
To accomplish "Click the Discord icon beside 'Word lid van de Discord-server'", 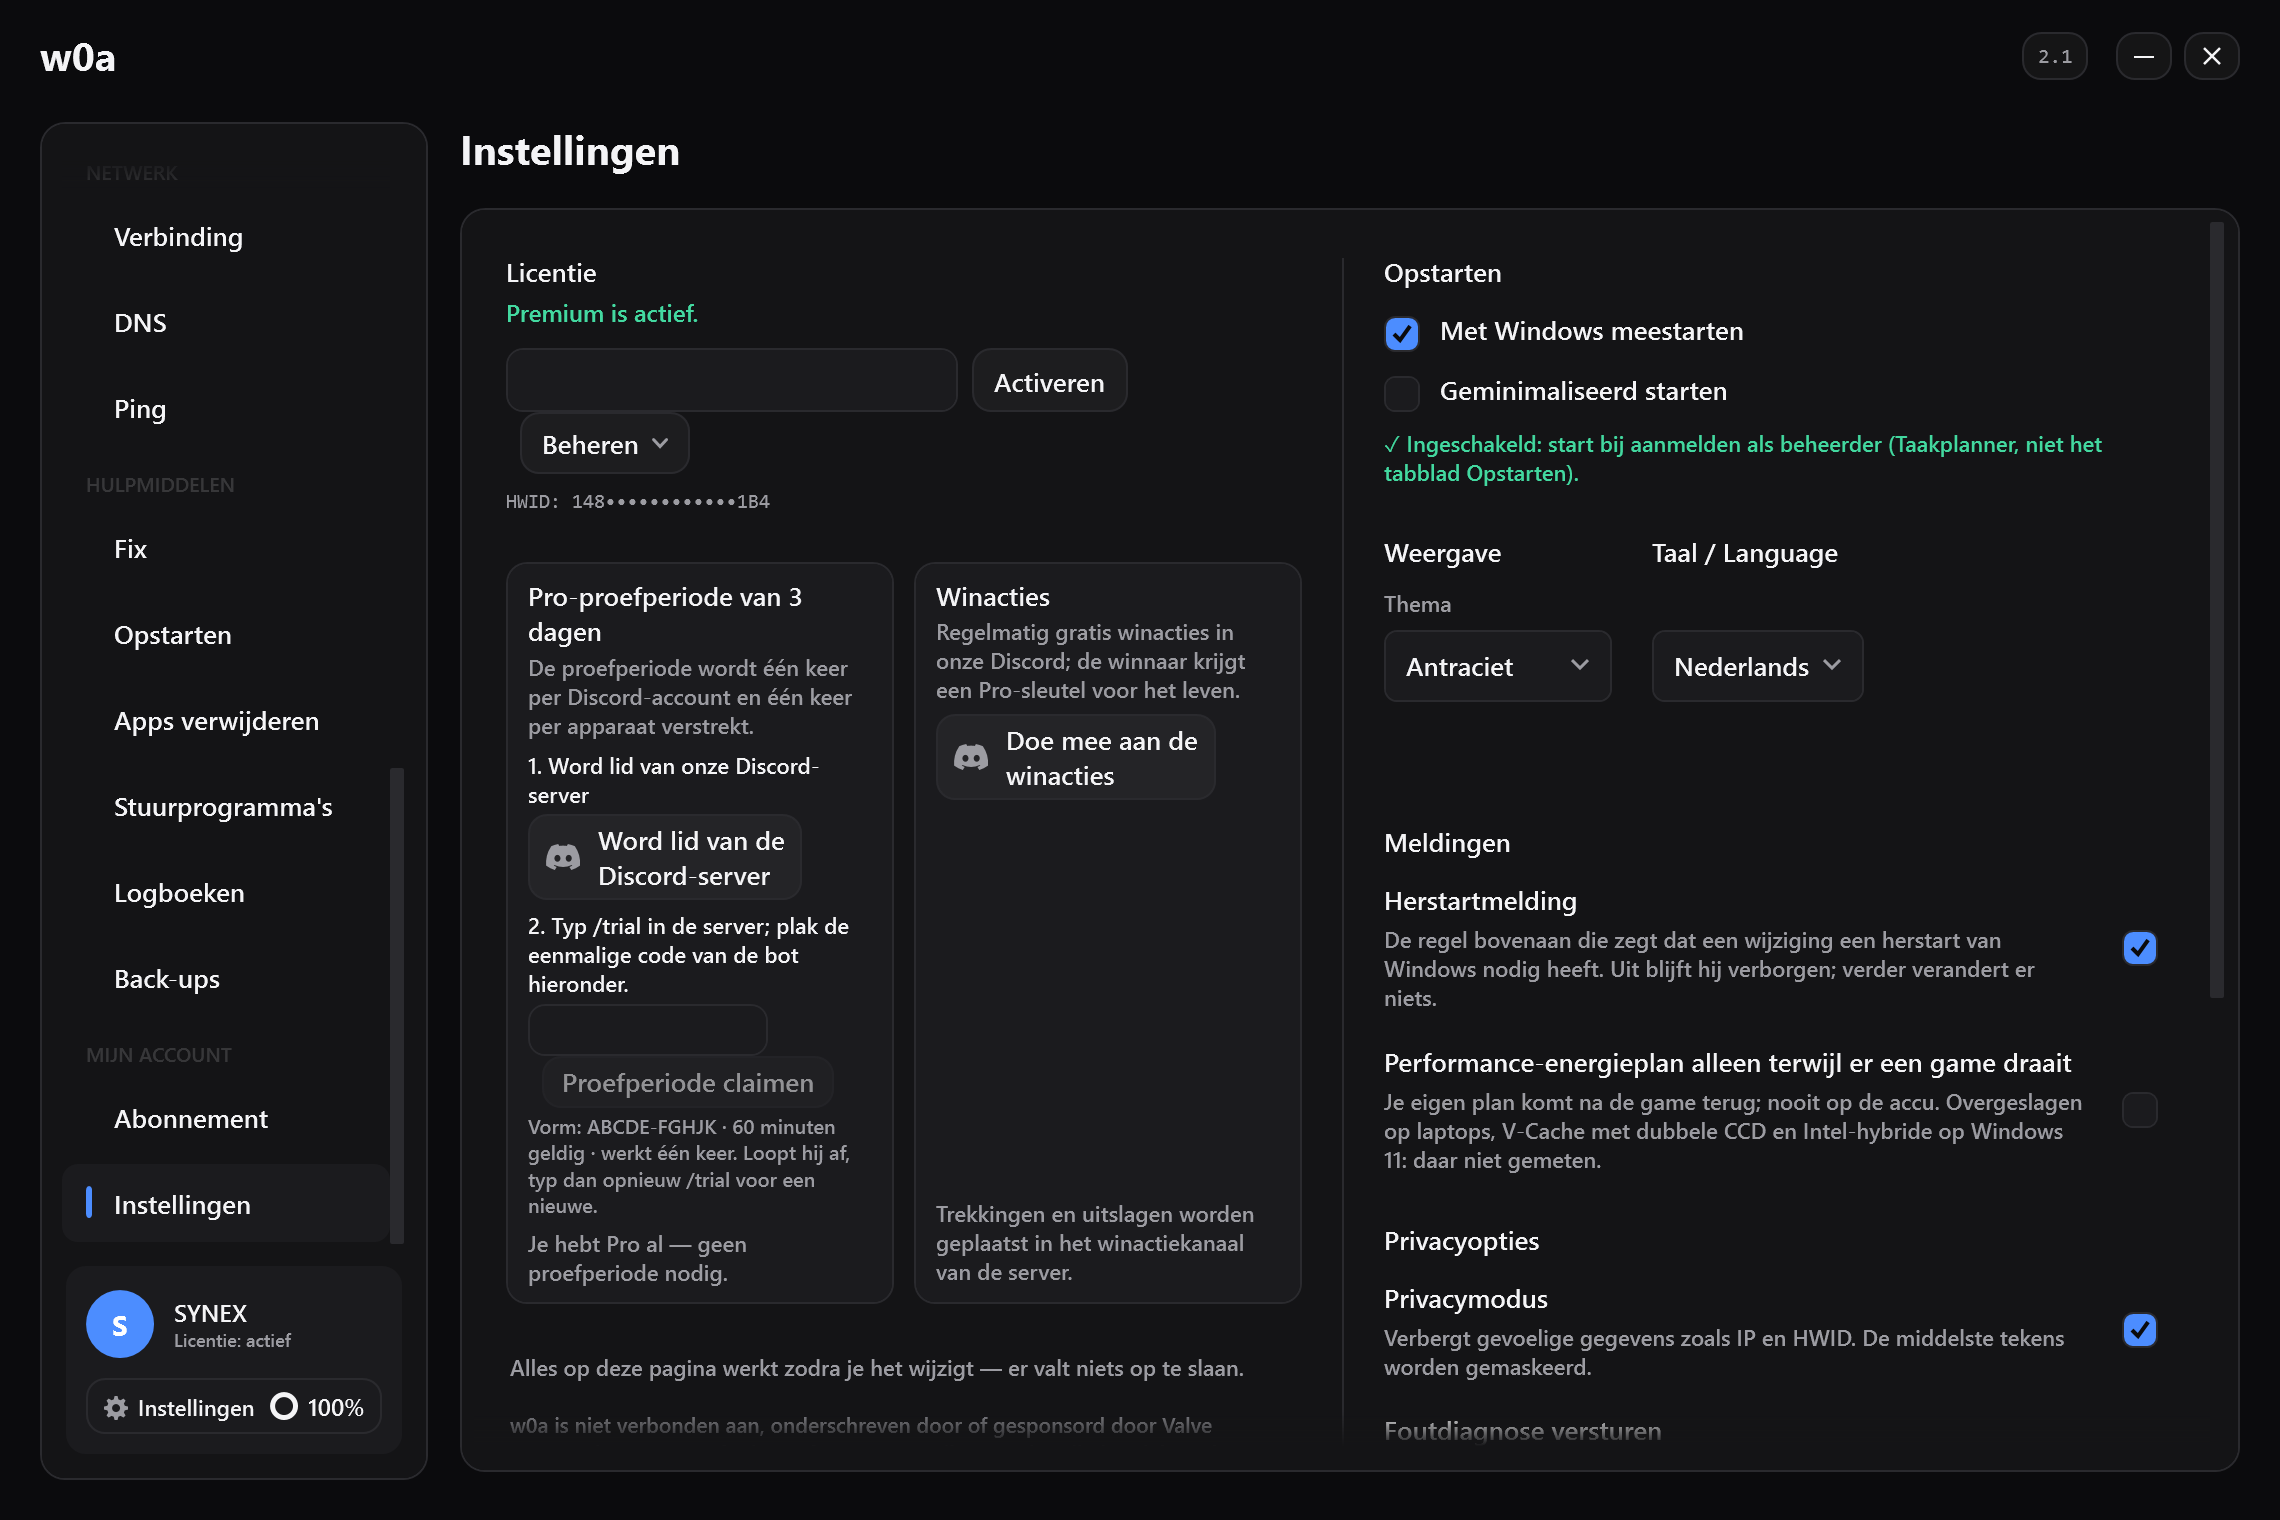I will 563,857.
